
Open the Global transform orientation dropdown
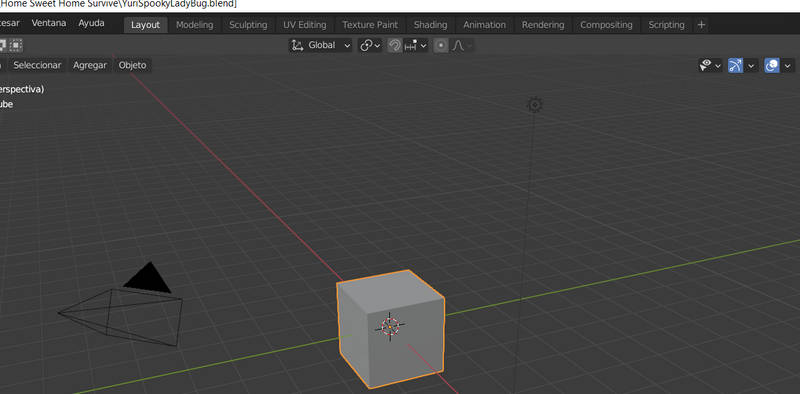(320, 45)
